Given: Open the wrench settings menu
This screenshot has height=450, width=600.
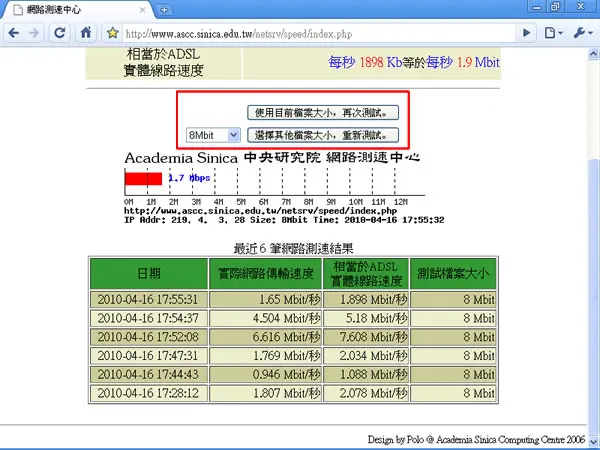Looking at the screenshot, I should click(x=582, y=33).
